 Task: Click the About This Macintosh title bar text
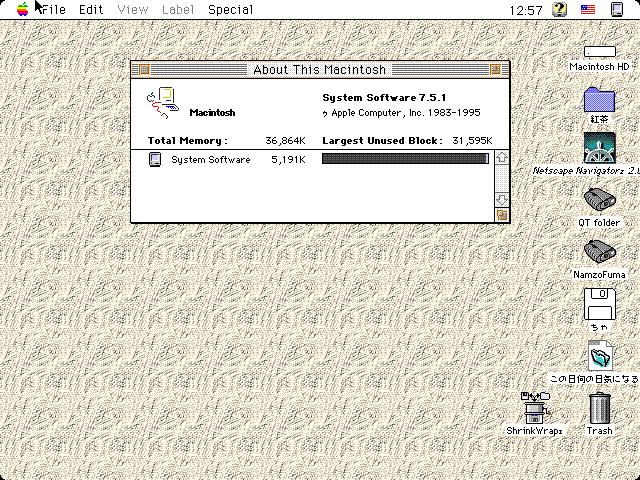tap(320, 70)
